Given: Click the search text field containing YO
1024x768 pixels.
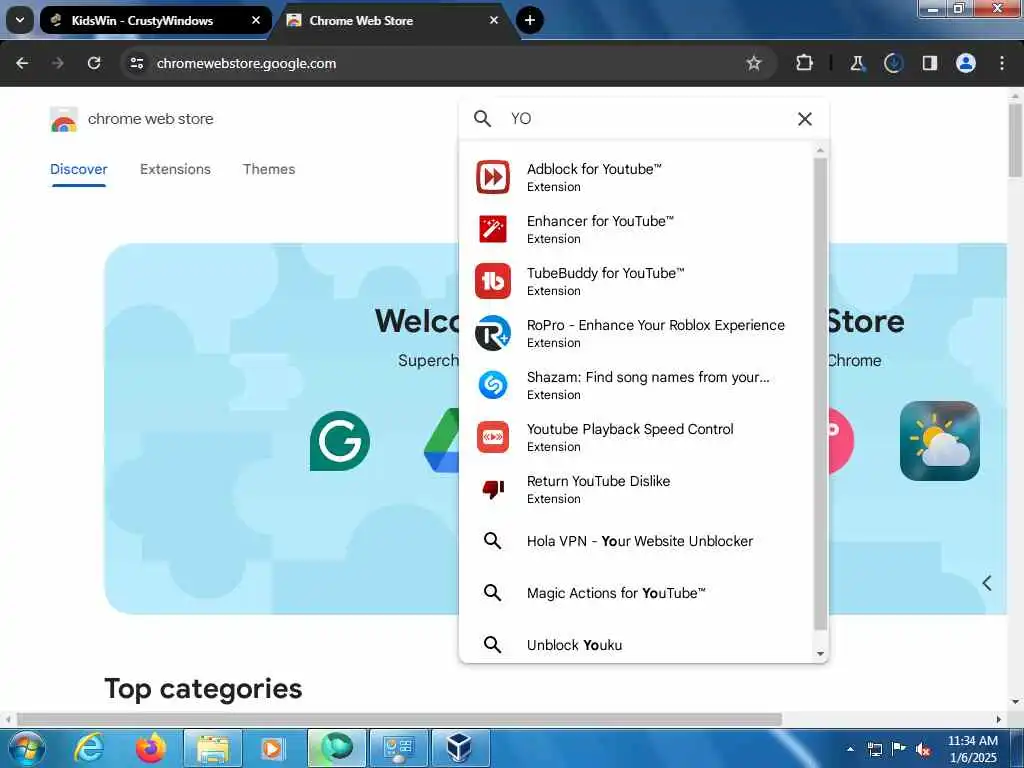Looking at the screenshot, I should (x=643, y=119).
